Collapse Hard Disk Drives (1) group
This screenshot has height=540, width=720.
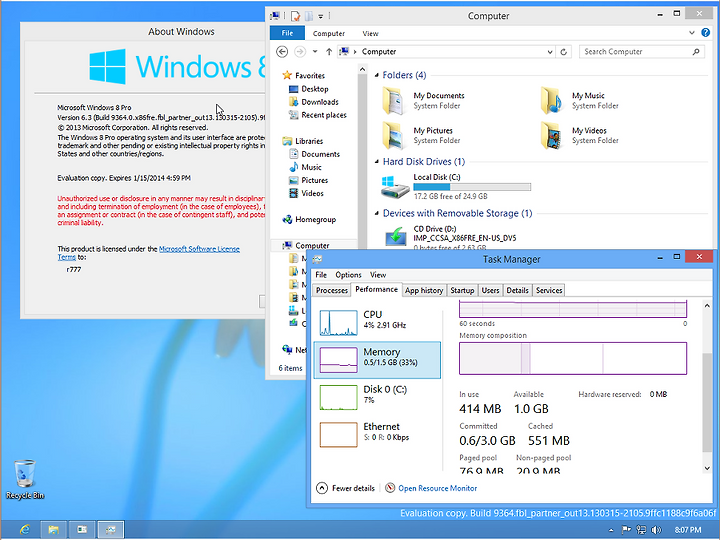tap(377, 162)
